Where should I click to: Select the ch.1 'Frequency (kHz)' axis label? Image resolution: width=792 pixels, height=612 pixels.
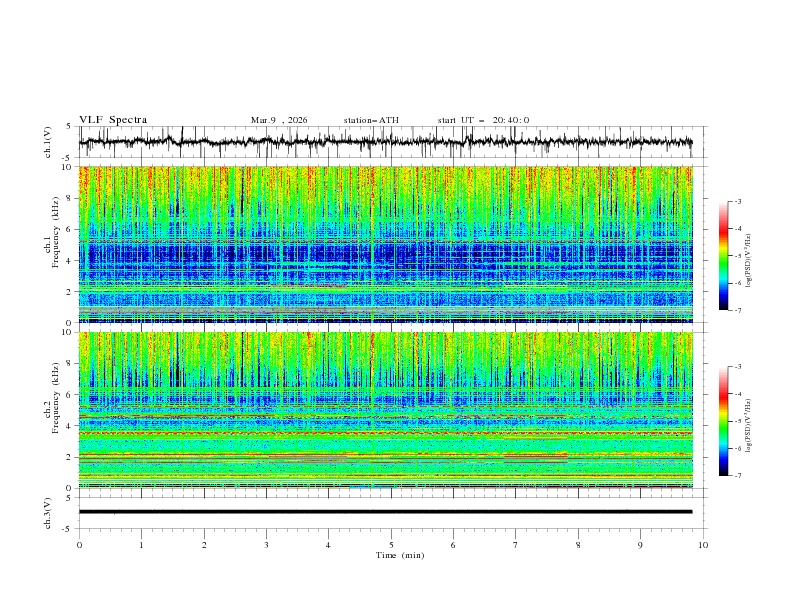coord(56,231)
